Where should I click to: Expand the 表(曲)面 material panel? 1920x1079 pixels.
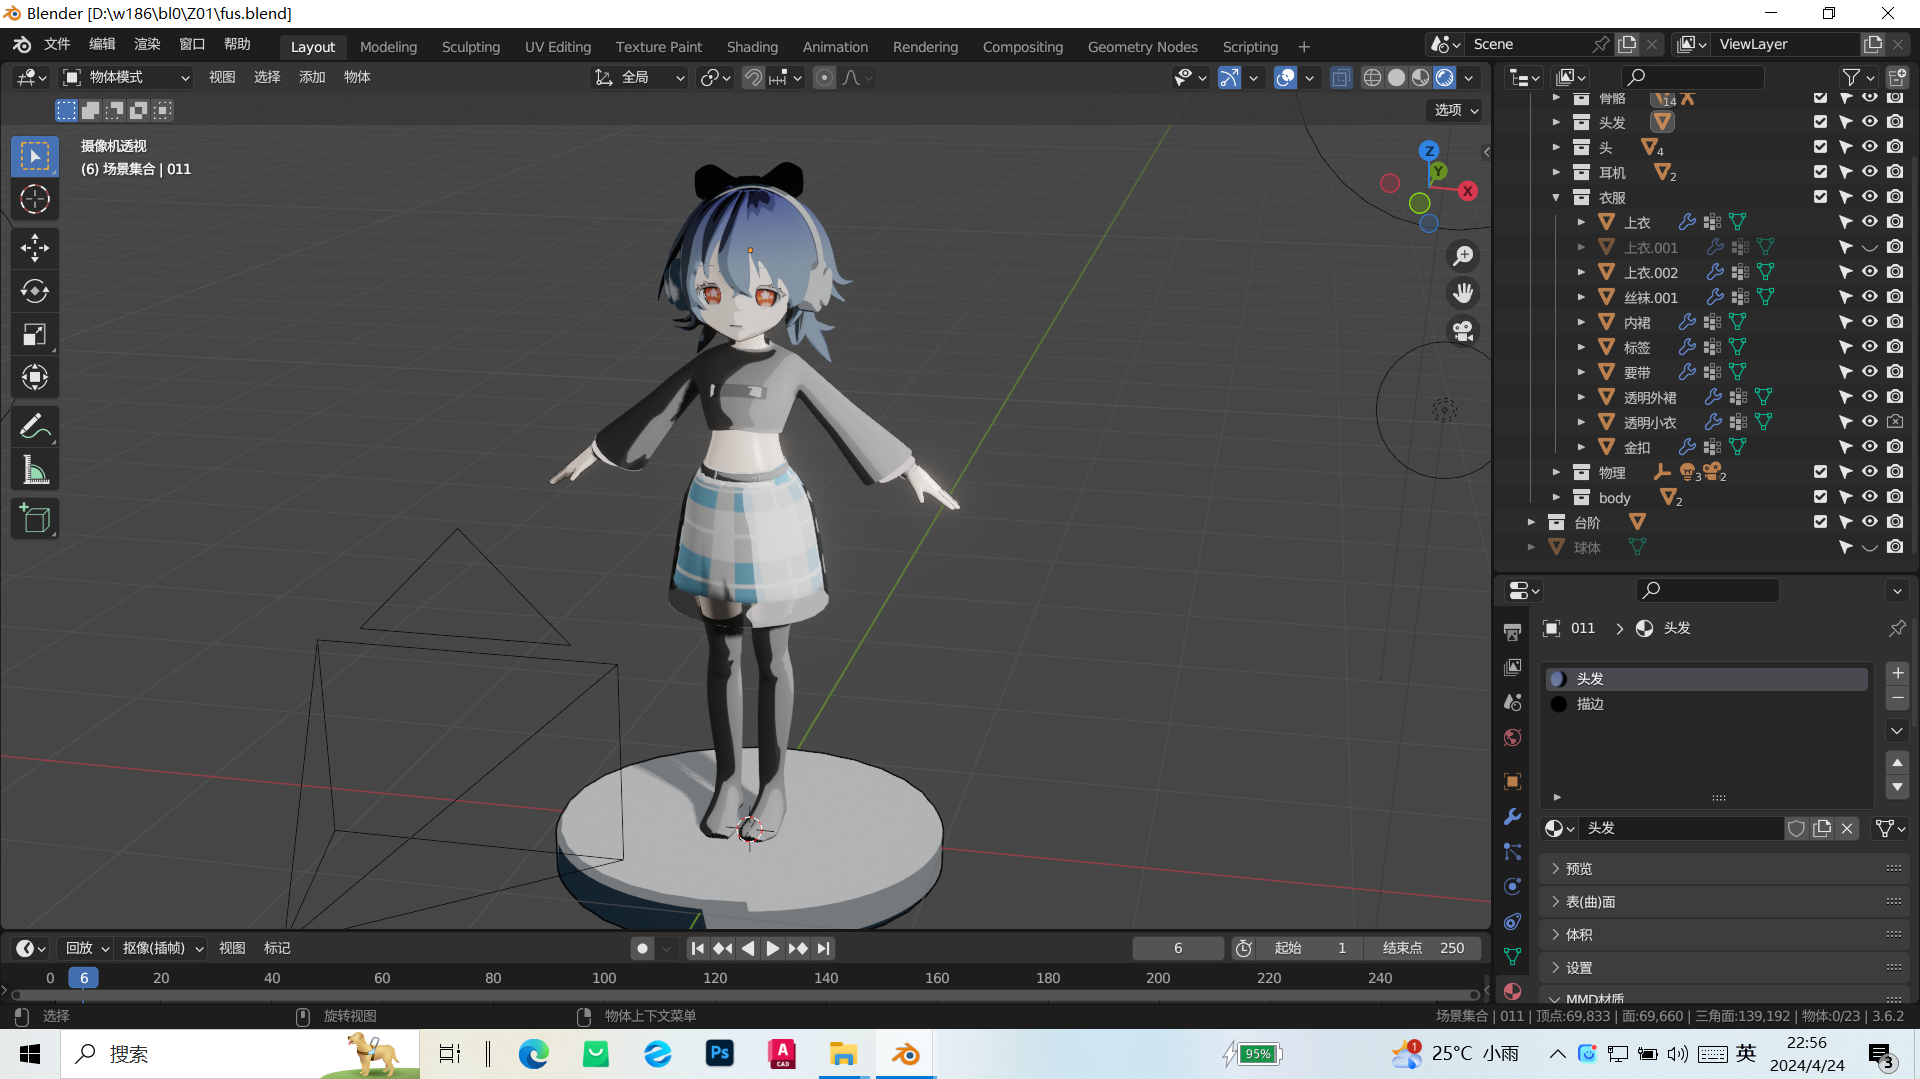point(1590,902)
